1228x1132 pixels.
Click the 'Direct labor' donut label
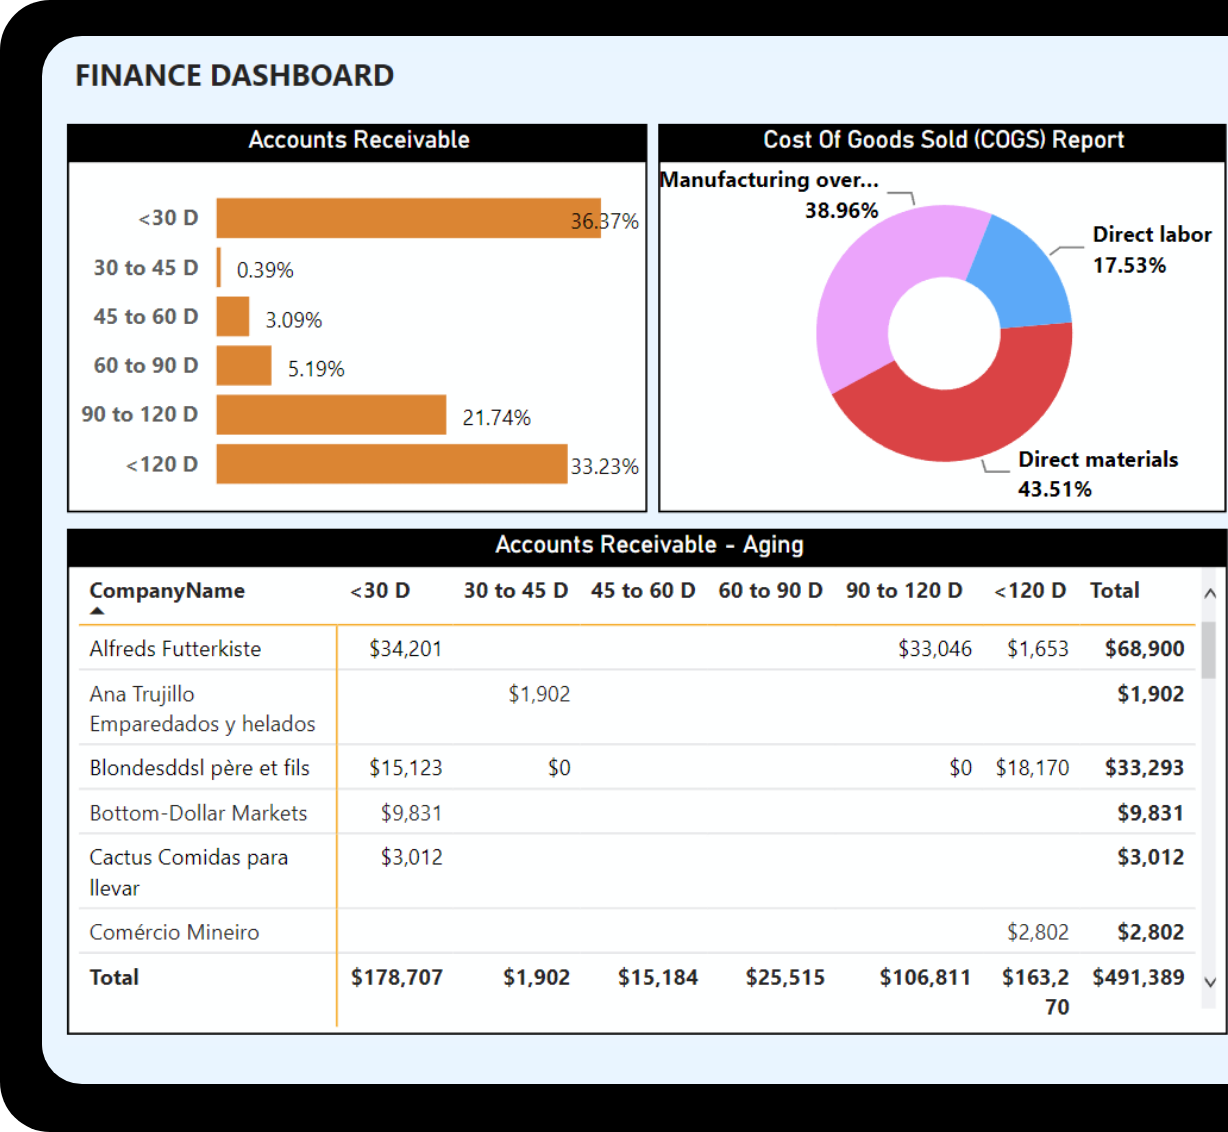[x=1152, y=234]
